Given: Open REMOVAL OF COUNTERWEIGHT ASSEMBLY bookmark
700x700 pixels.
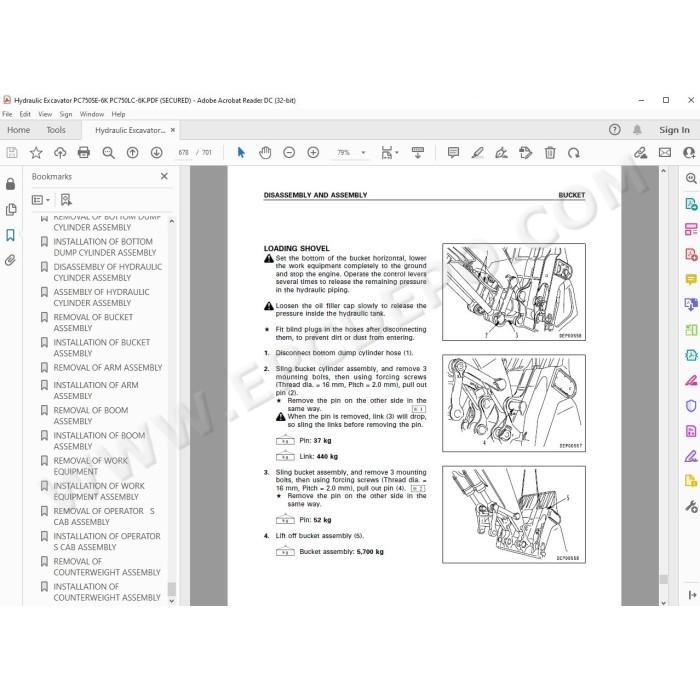Looking at the screenshot, I should [107, 567].
